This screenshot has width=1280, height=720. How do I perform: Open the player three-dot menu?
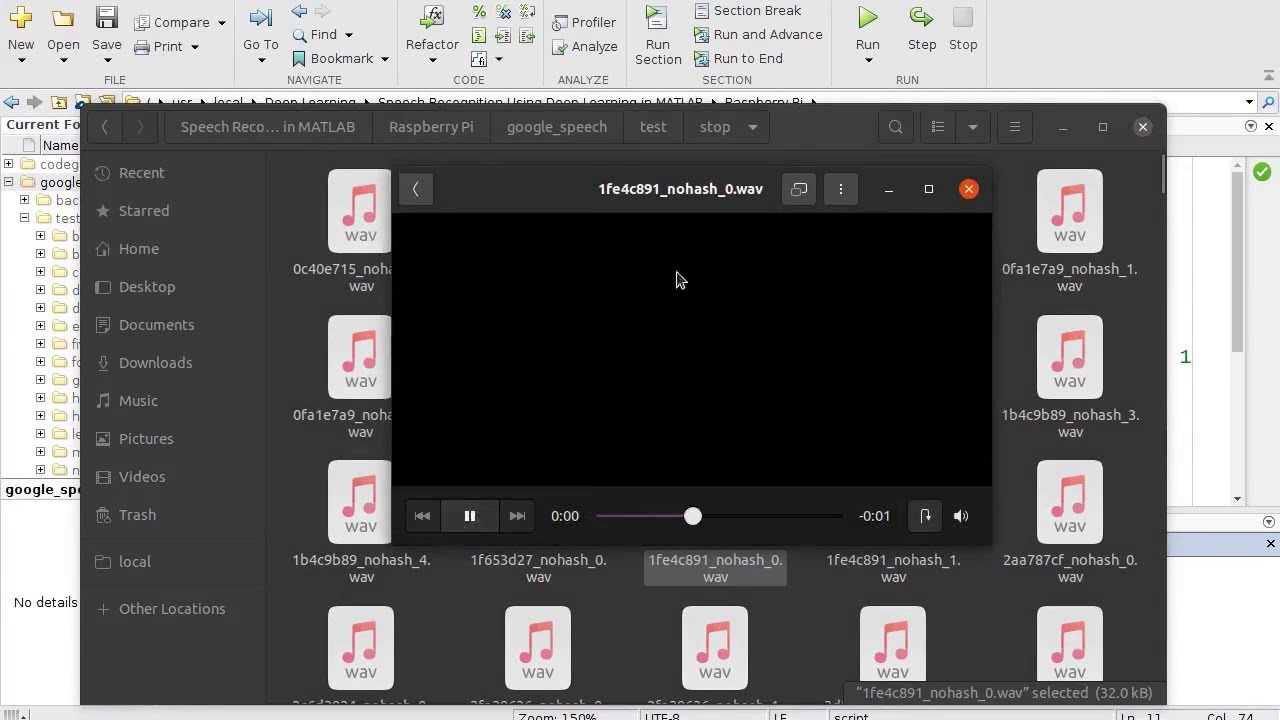[x=841, y=189]
